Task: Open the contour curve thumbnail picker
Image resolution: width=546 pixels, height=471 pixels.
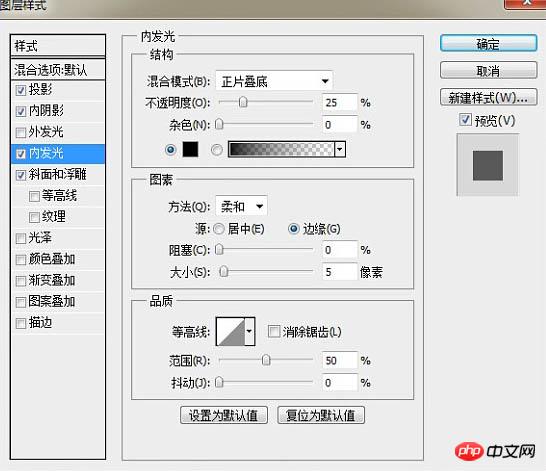Action: point(231,331)
